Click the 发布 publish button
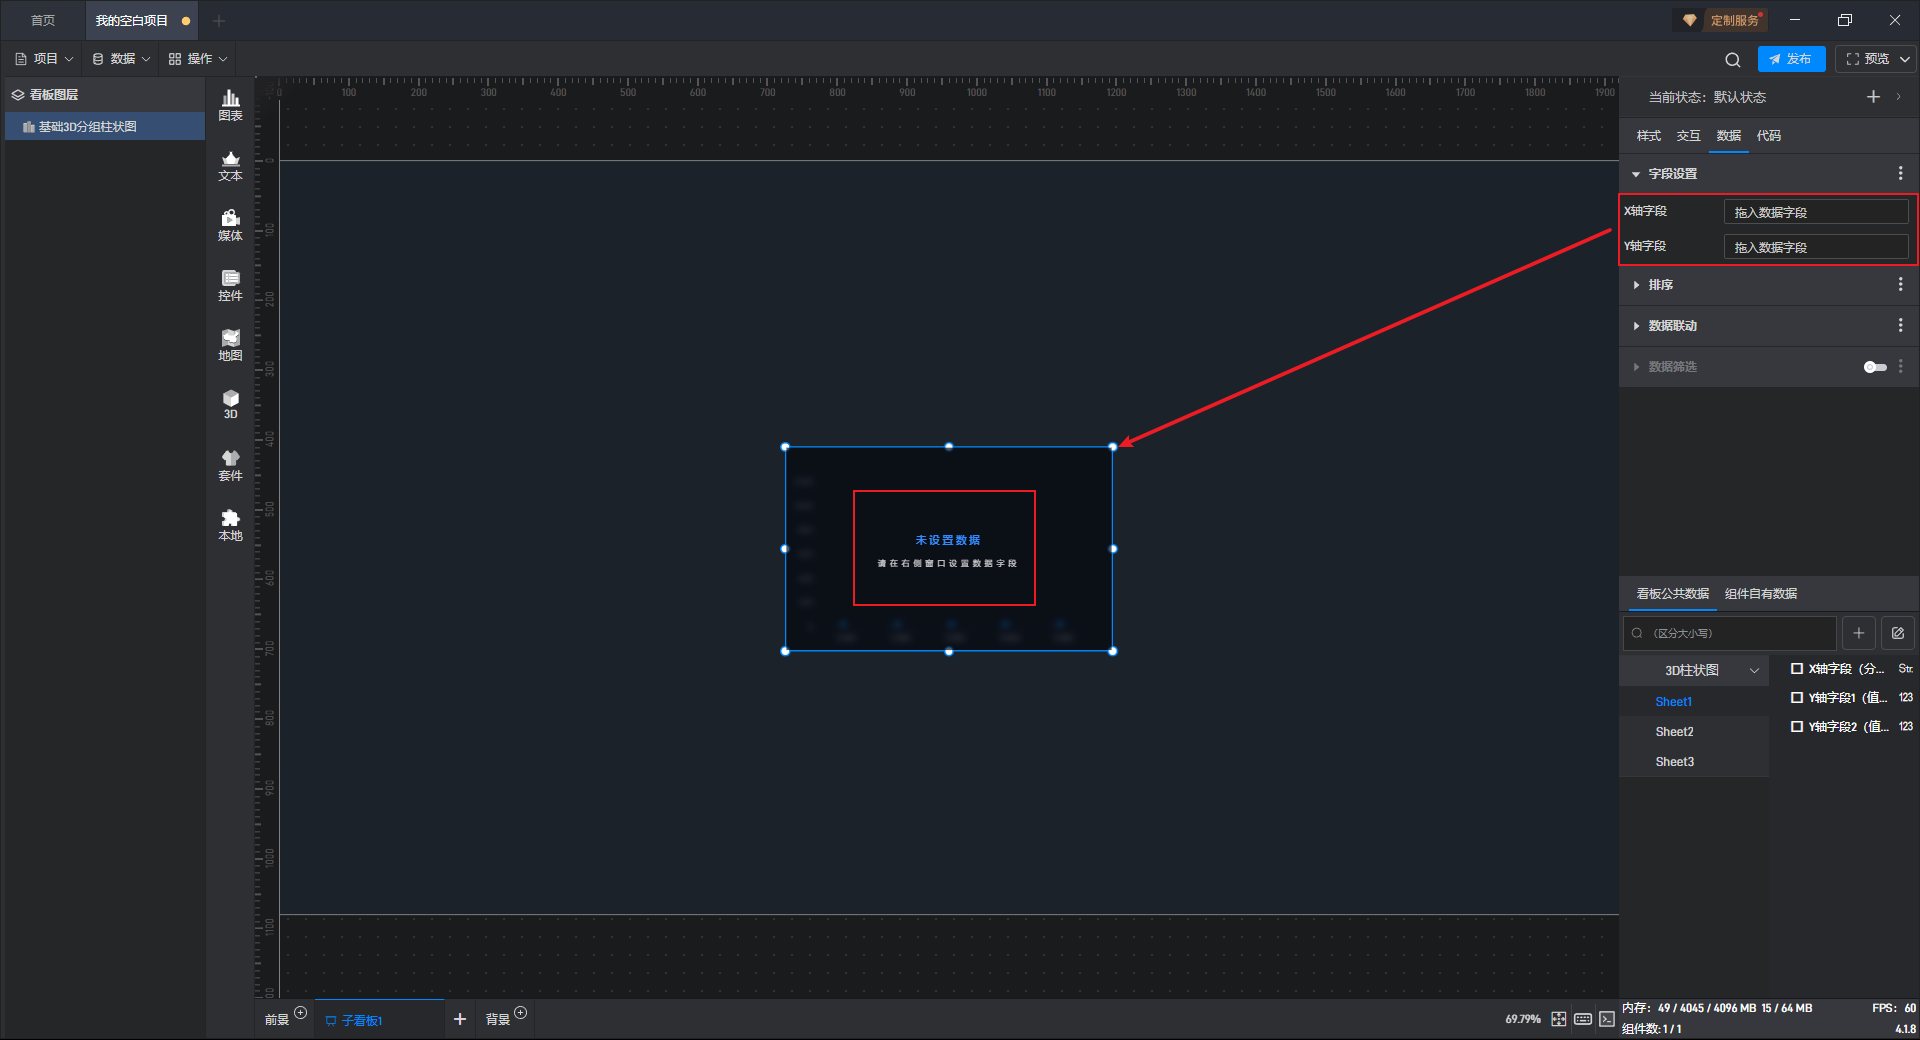Screen dimensions: 1920x1040 (1791, 59)
